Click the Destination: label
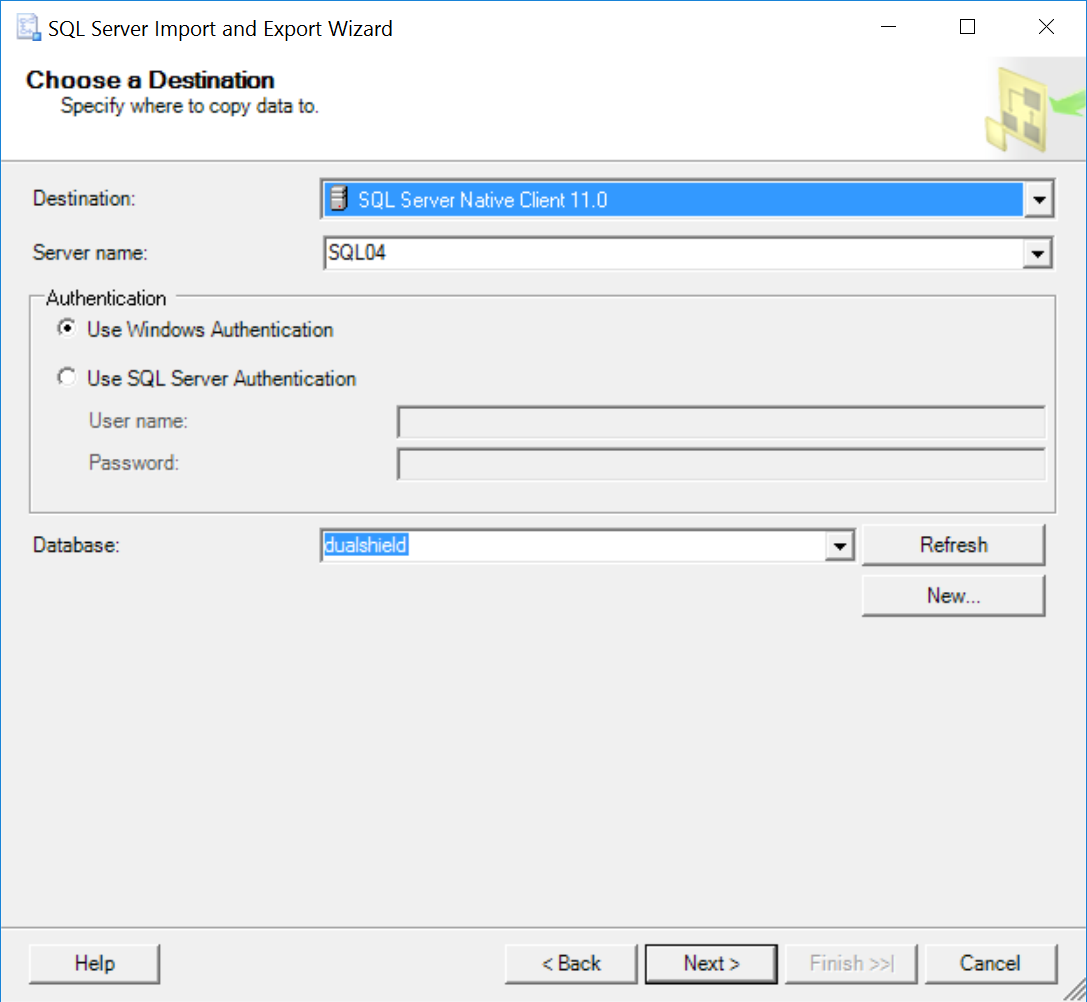The width and height of the screenshot is (1087, 1002). tap(84, 198)
